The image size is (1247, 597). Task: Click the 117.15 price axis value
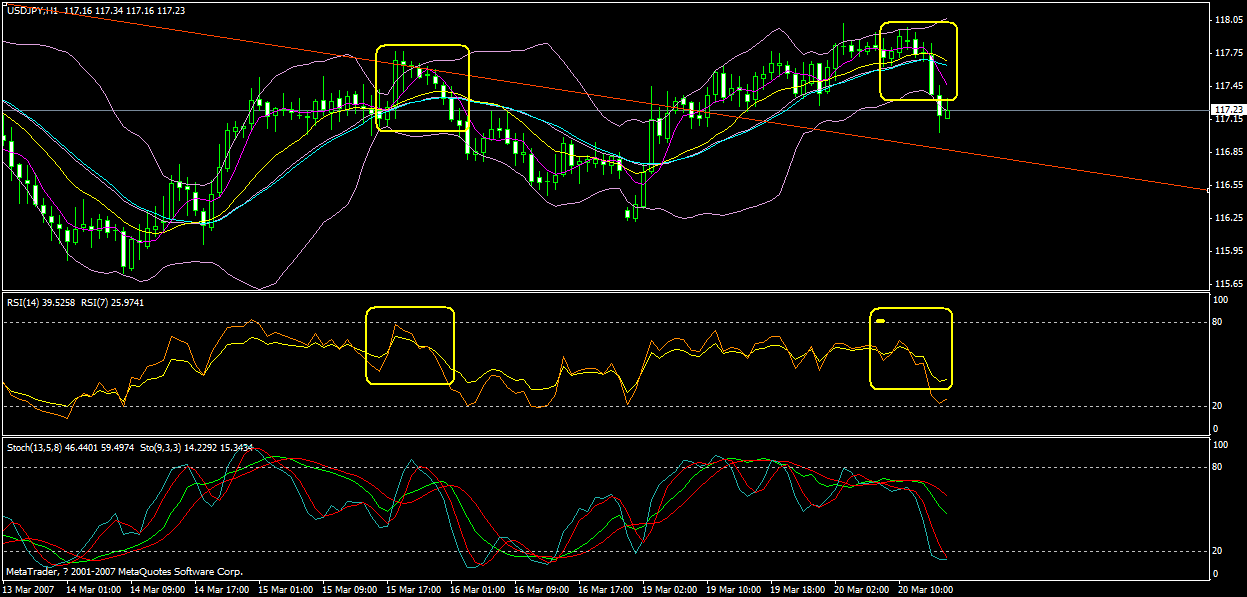[1229, 119]
